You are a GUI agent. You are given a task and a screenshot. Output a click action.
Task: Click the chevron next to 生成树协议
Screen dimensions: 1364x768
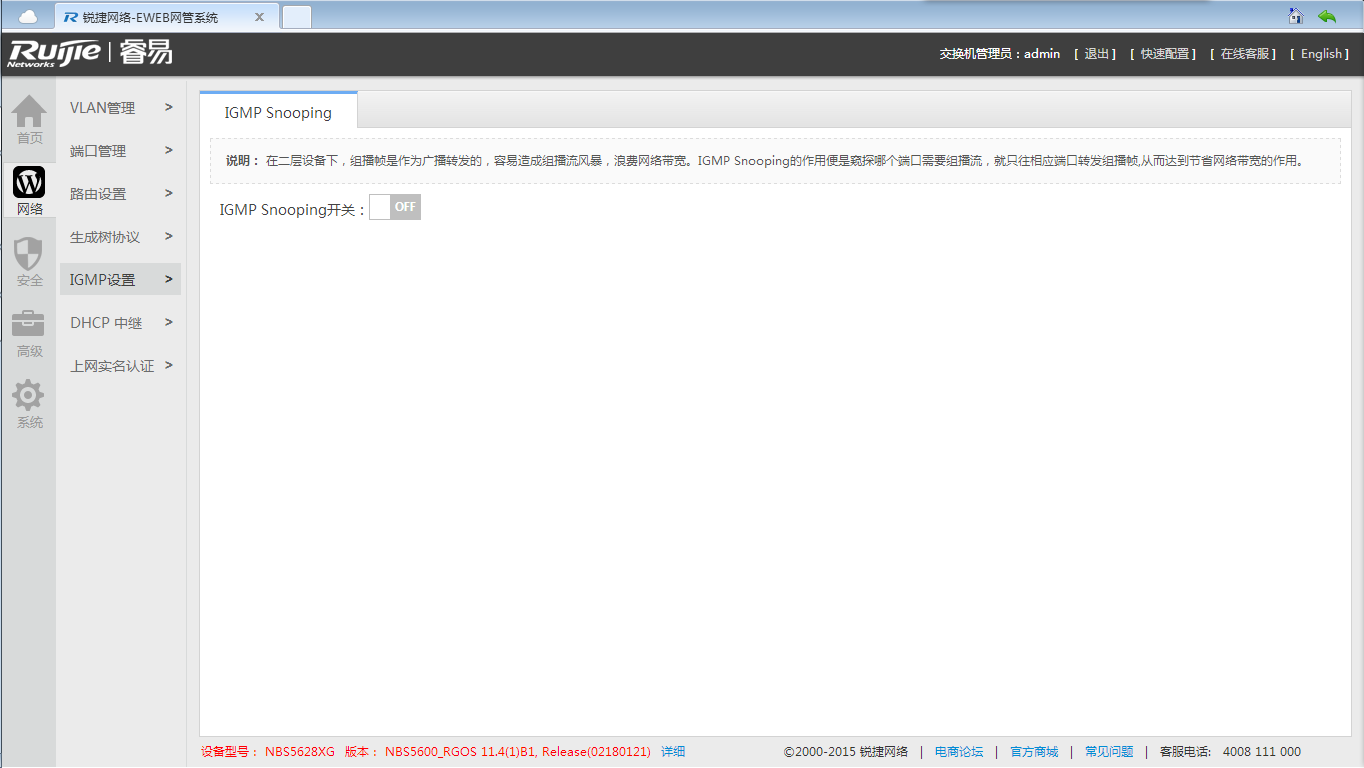tap(169, 236)
